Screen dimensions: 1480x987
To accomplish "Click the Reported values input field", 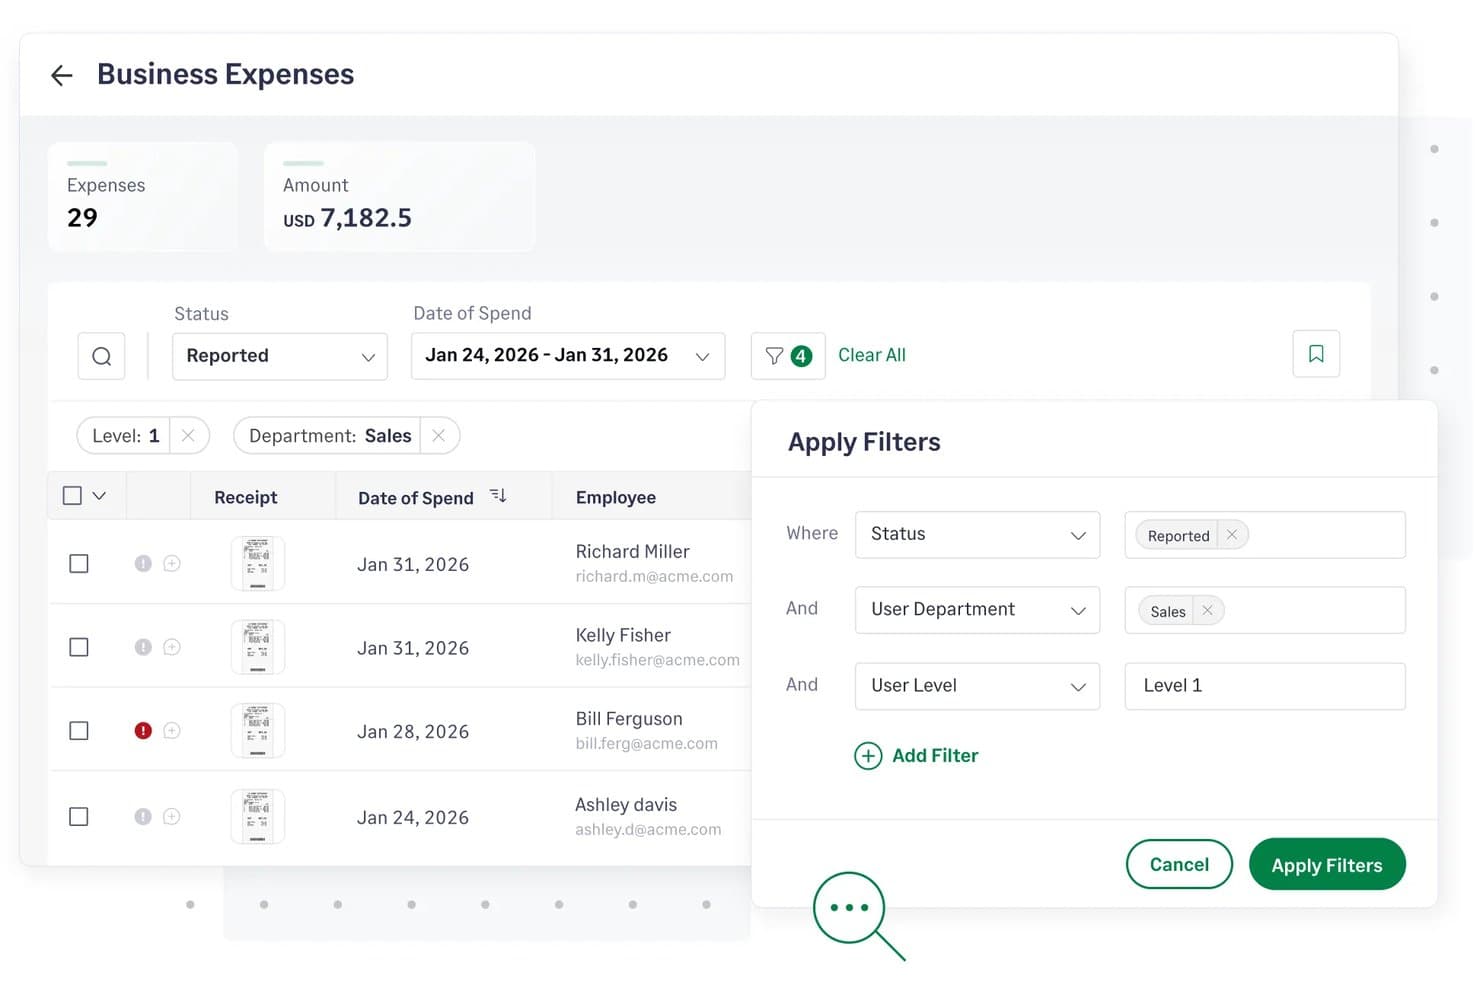I will pyautogui.click(x=1265, y=535).
